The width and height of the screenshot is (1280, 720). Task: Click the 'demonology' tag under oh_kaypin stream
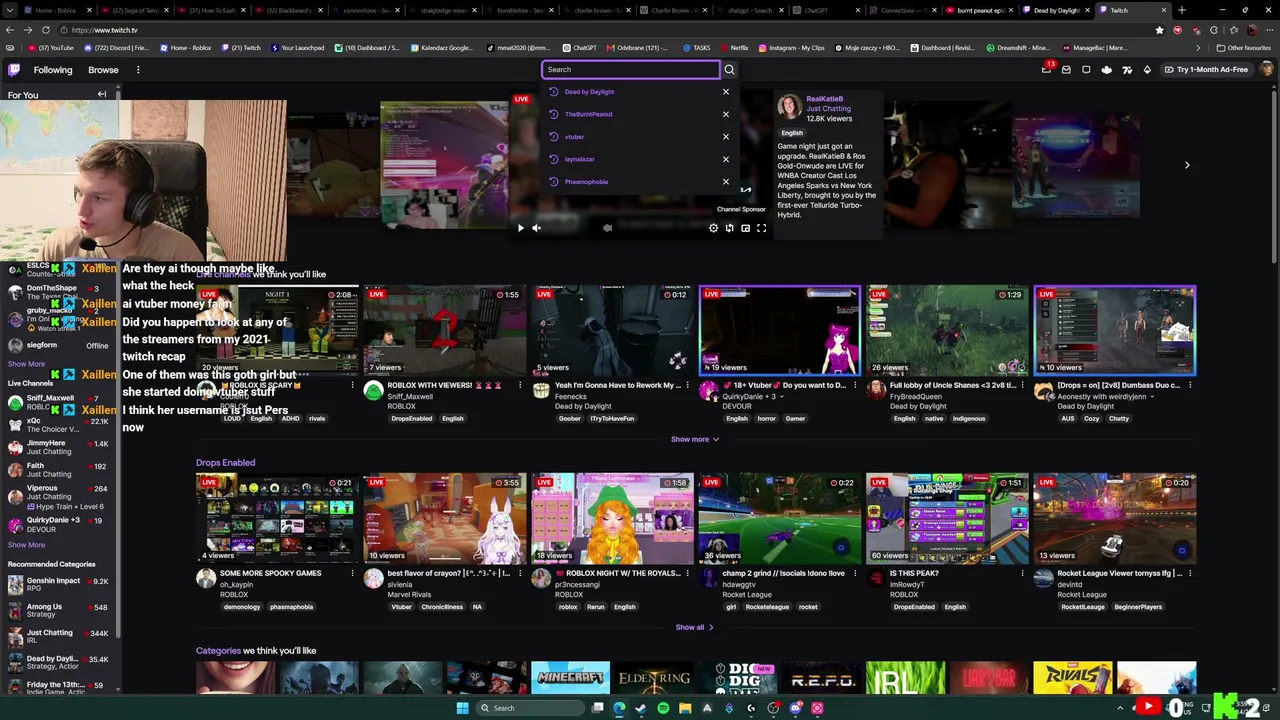(241, 607)
